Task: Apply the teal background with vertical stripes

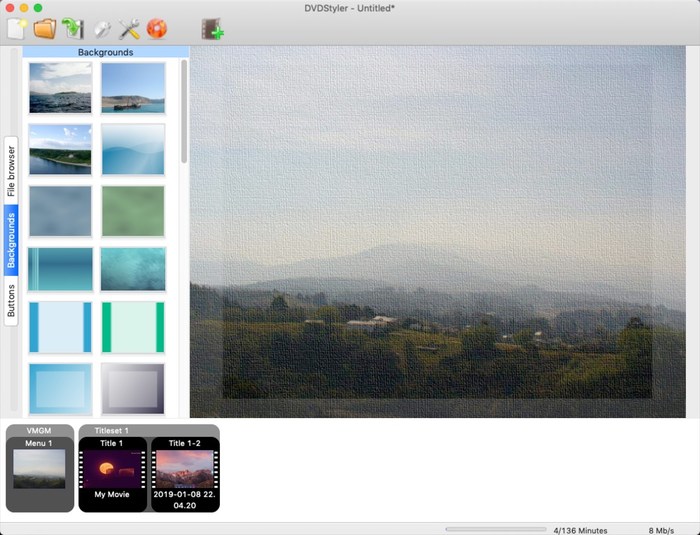Action: click(60, 269)
